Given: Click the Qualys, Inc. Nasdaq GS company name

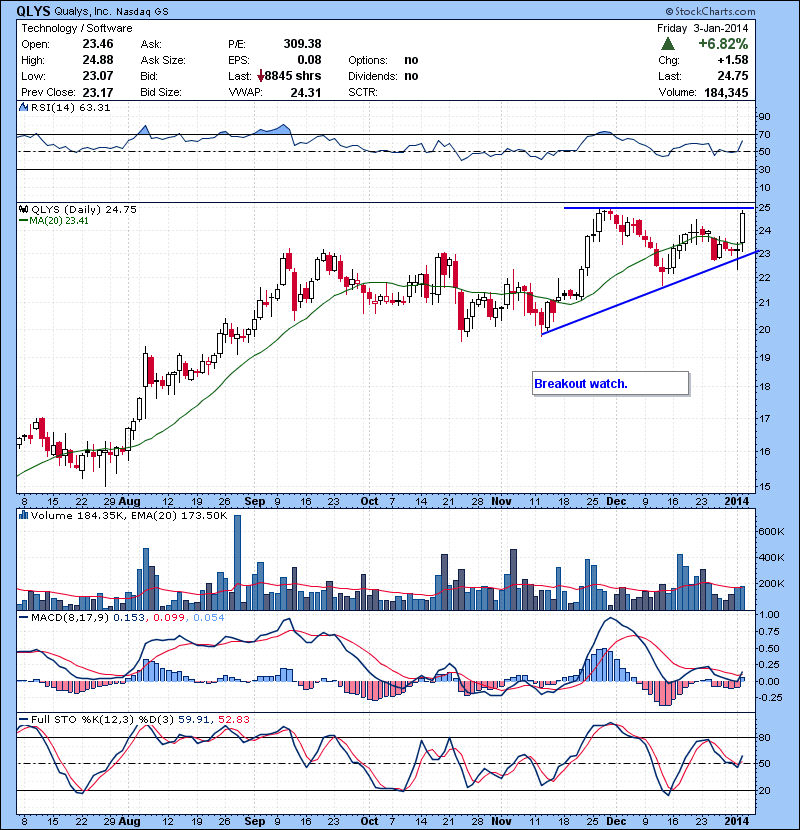Looking at the screenshot, I should click(111, 12).
